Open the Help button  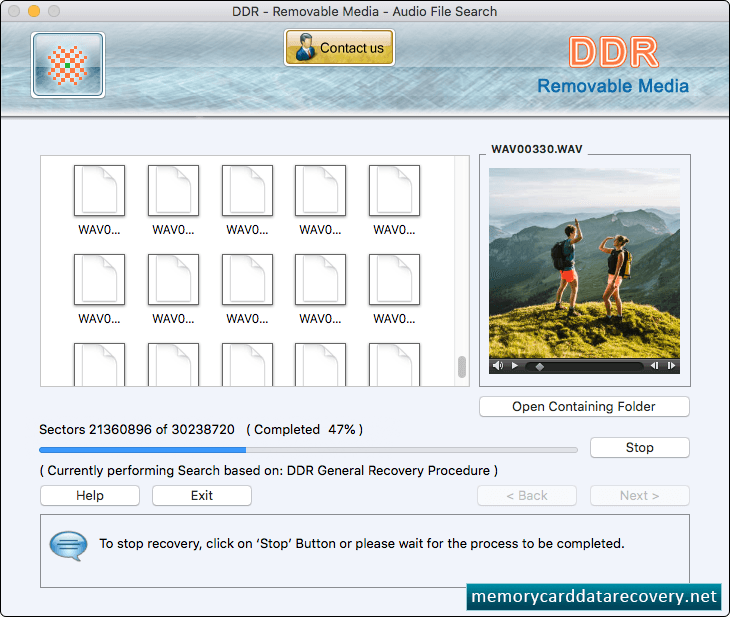click(90, 495)
